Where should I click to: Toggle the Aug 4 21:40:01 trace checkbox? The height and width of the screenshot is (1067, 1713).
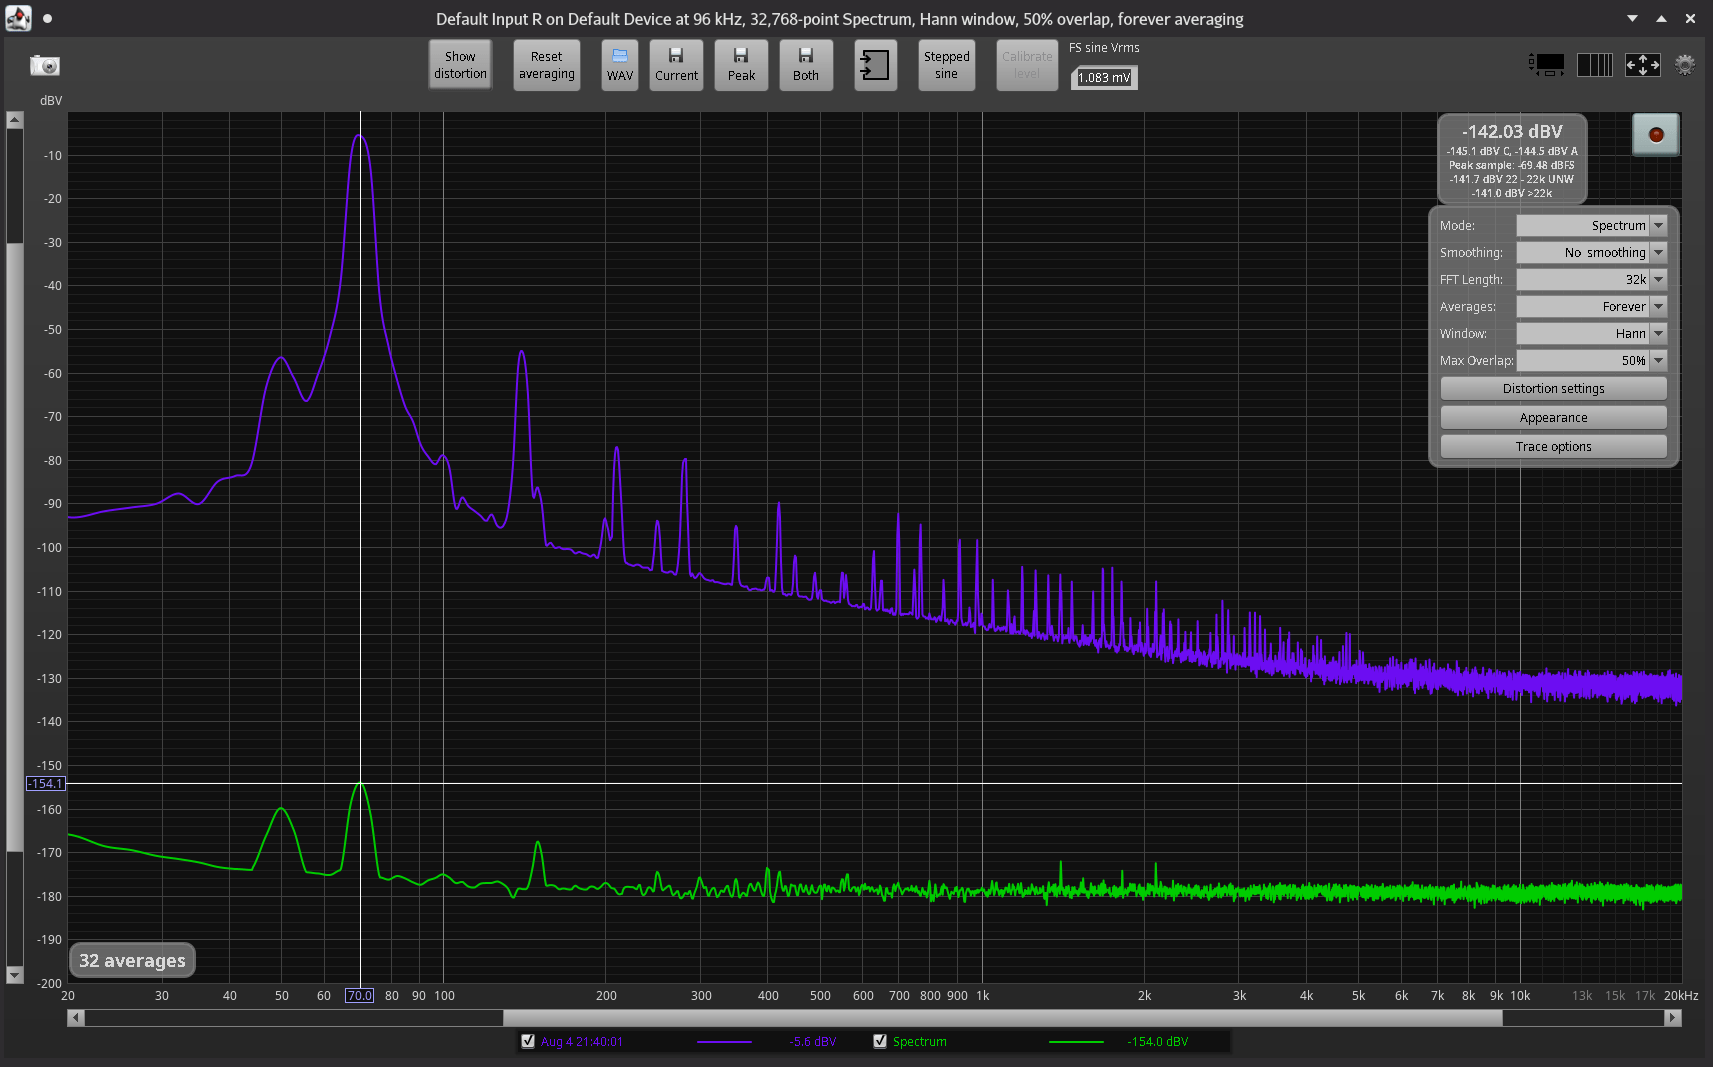point(528,1041)
